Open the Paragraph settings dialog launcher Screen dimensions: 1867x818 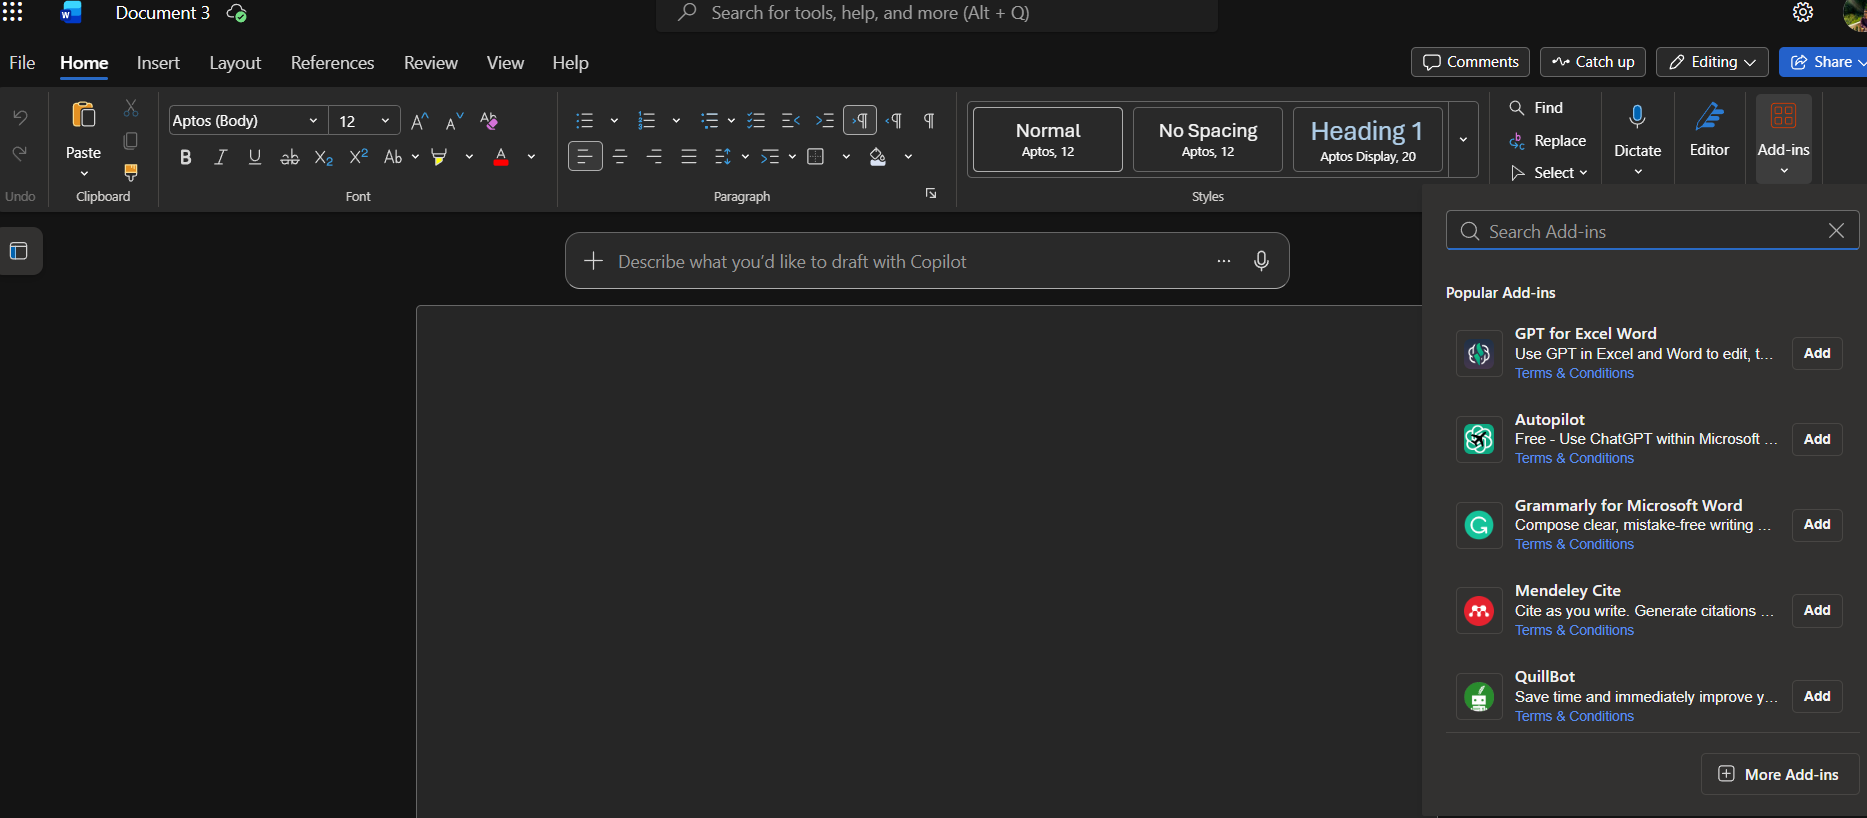pyautogui.click(x=931, y=194)
